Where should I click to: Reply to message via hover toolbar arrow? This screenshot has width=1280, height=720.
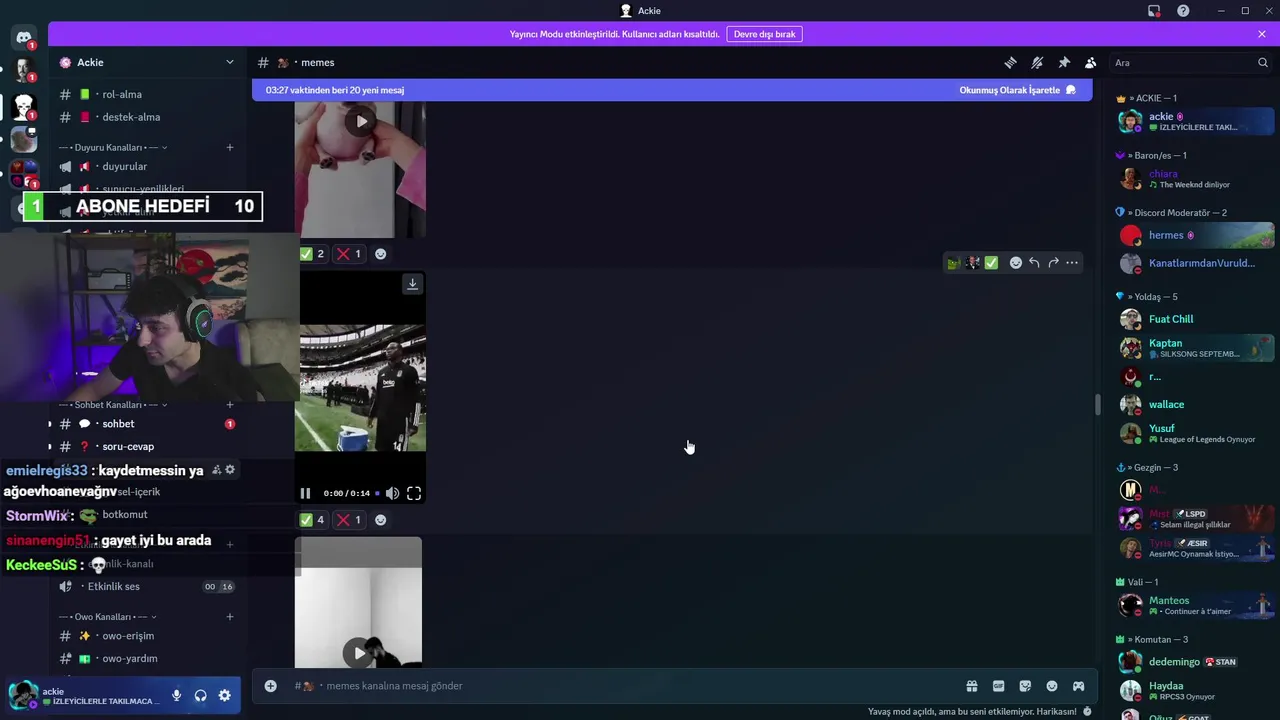click(1034, 263)
